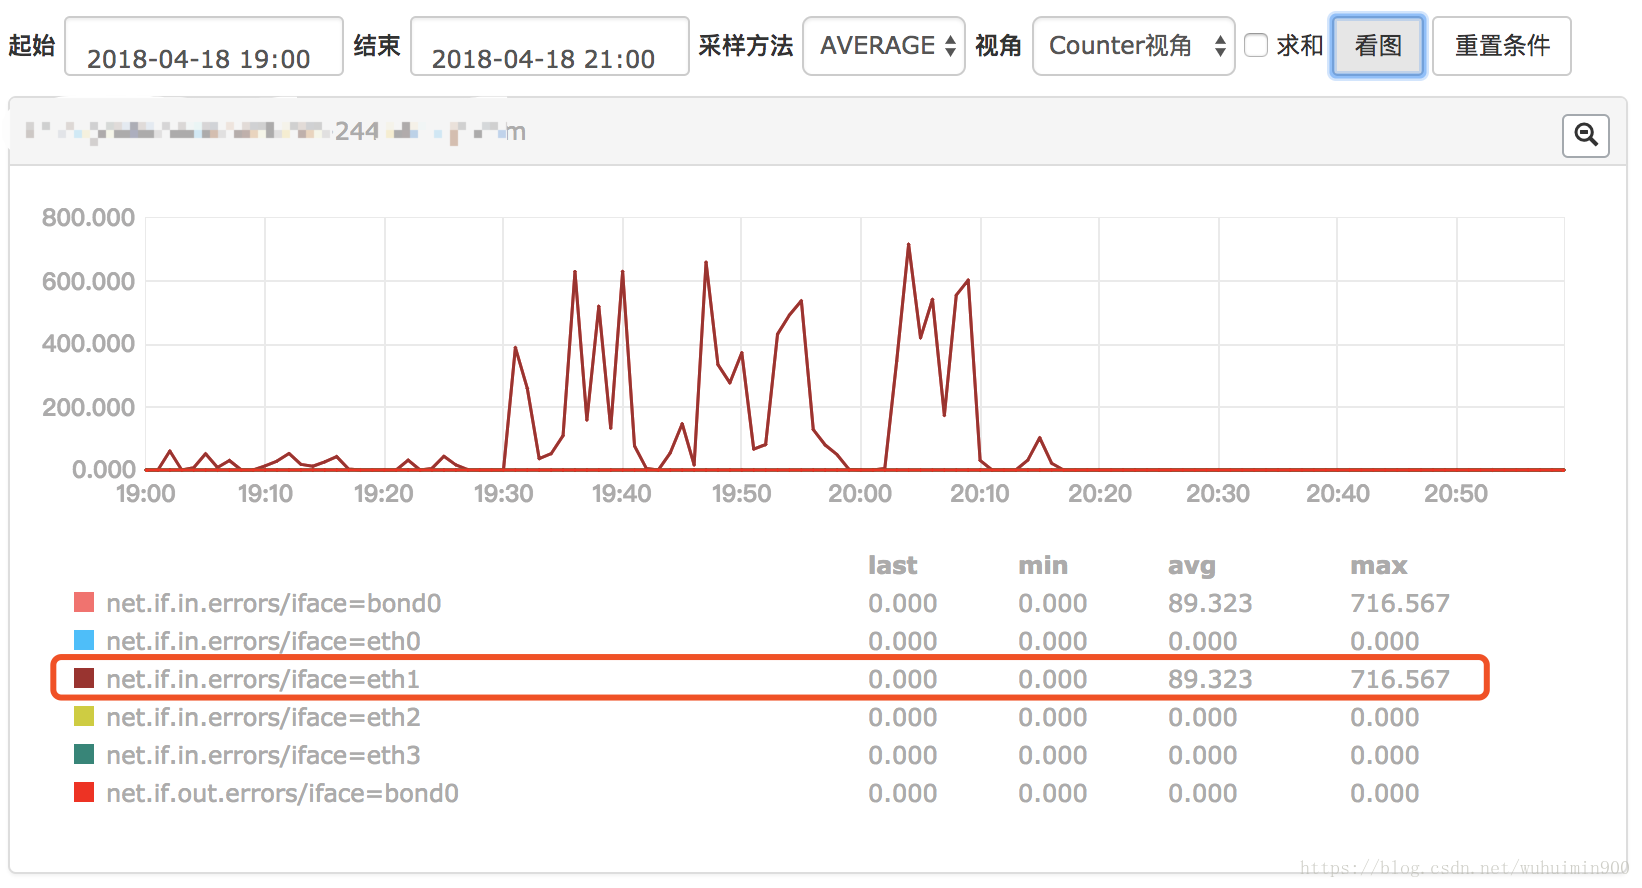Click the 重置条件 button

(x=1502, y=46)
